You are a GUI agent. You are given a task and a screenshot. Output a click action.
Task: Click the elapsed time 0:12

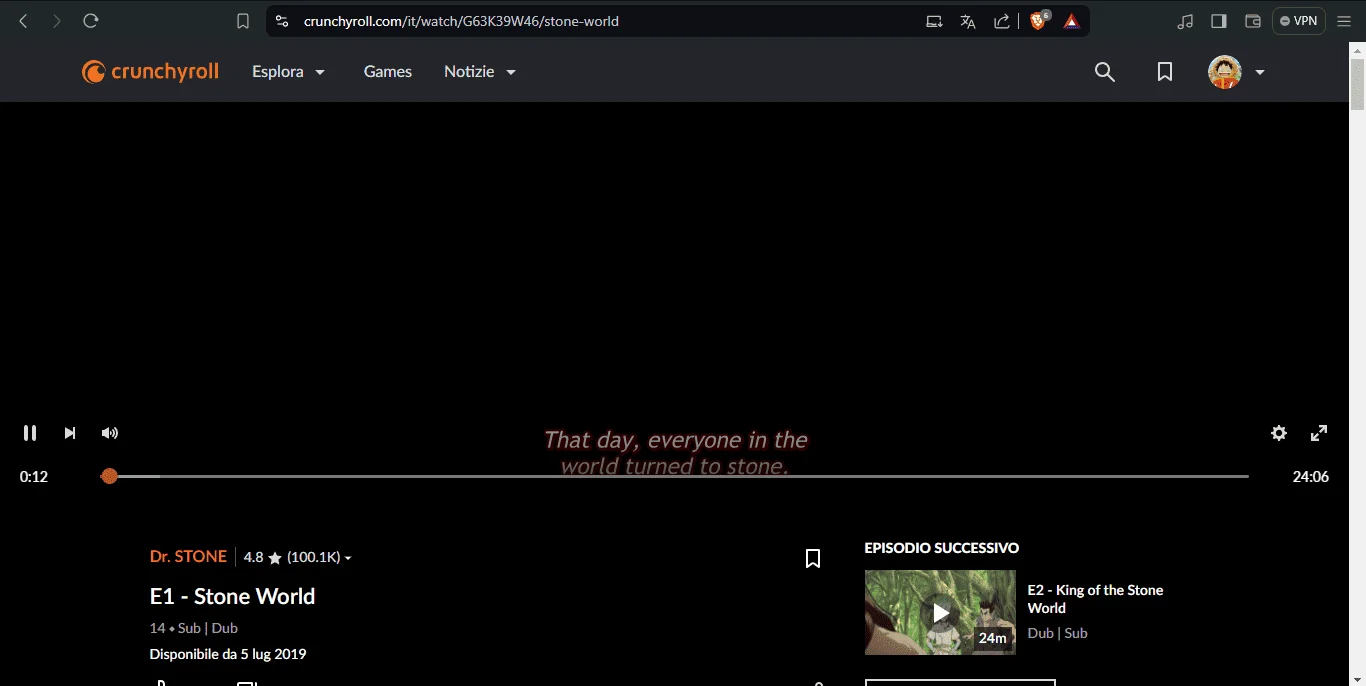click(34, 477)
